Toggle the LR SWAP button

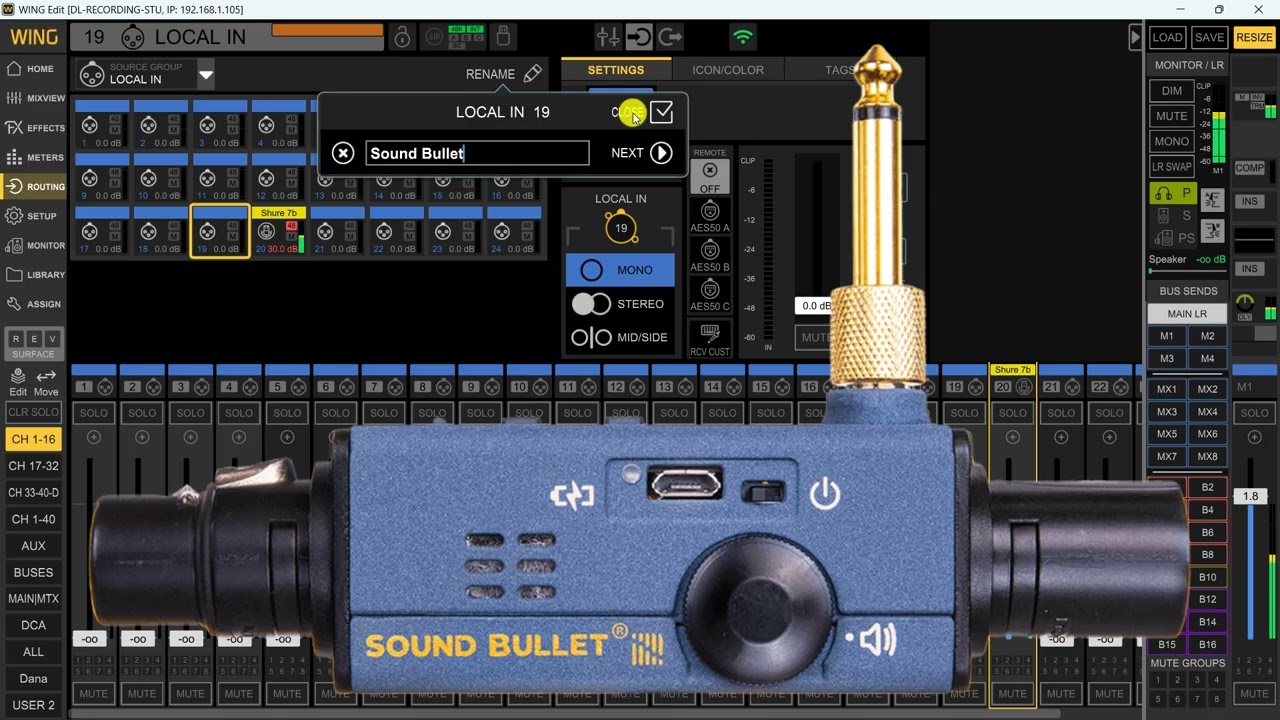[1171, 167]
